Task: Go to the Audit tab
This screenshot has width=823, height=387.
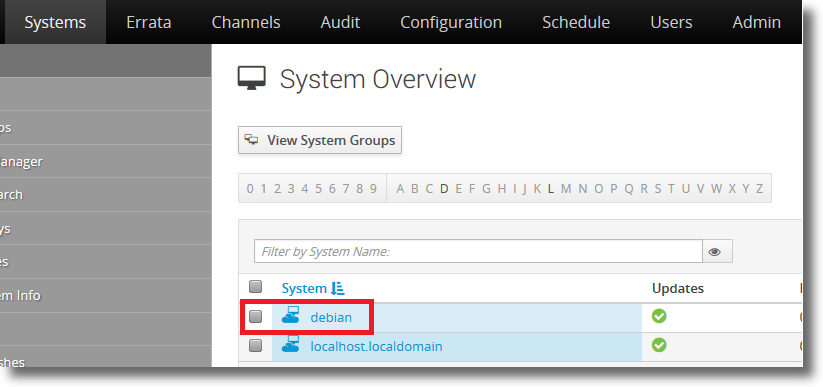Action: [x=340, y=22]
